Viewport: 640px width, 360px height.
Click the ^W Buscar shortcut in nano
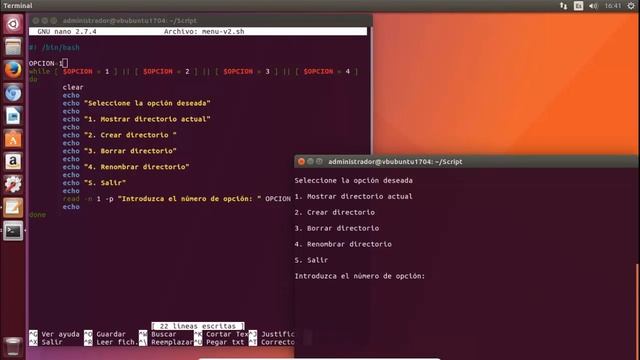point(158,334)
